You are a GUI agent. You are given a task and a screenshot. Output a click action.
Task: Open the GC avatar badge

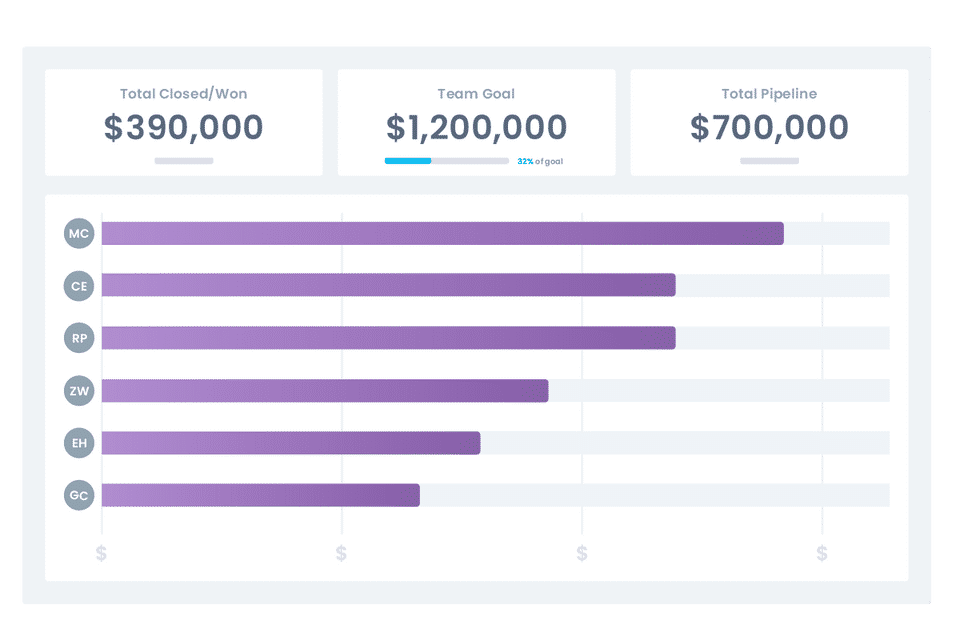(79, 495)
